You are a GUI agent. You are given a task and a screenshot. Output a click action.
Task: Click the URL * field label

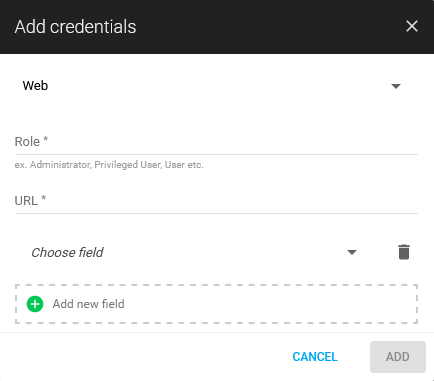click(x=30, y=201)
